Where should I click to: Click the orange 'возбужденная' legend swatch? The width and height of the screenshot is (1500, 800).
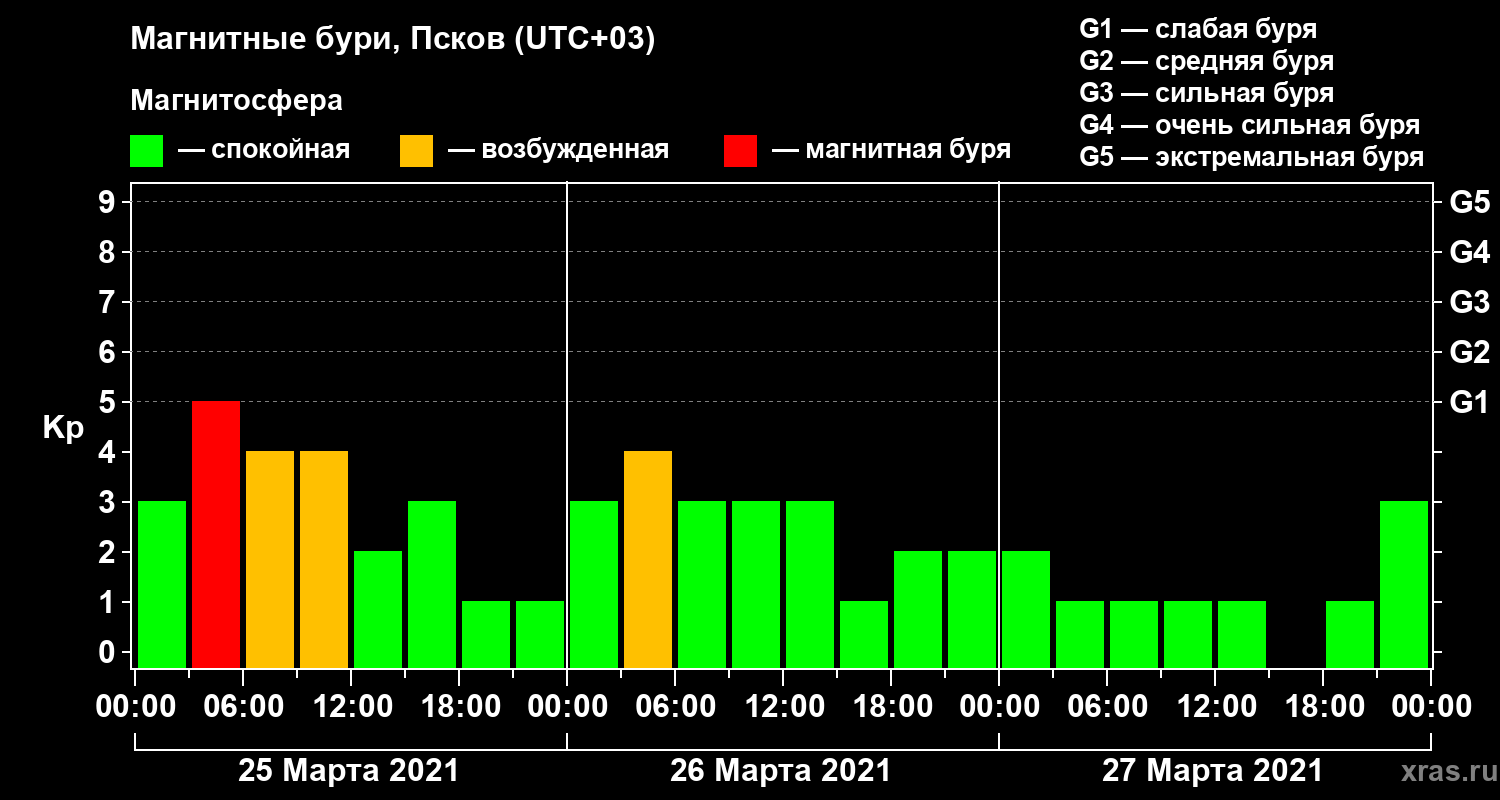(416, 151)
